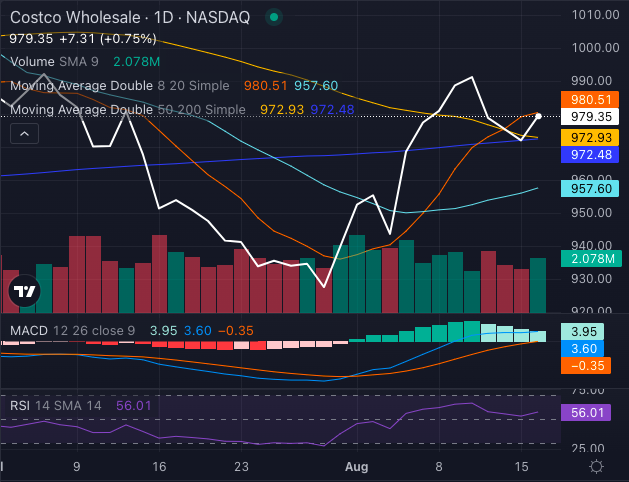Click the last price dot on chart
The image size is (629, 482).
pyautogui.click(x=538, y=116)
